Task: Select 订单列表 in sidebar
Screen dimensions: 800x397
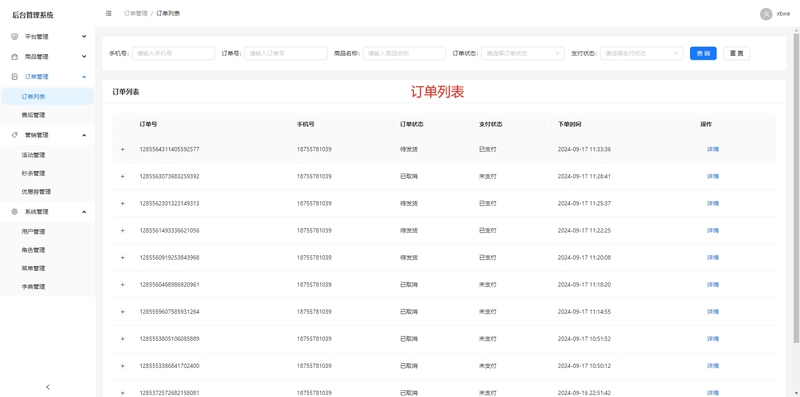Action: 47,96
